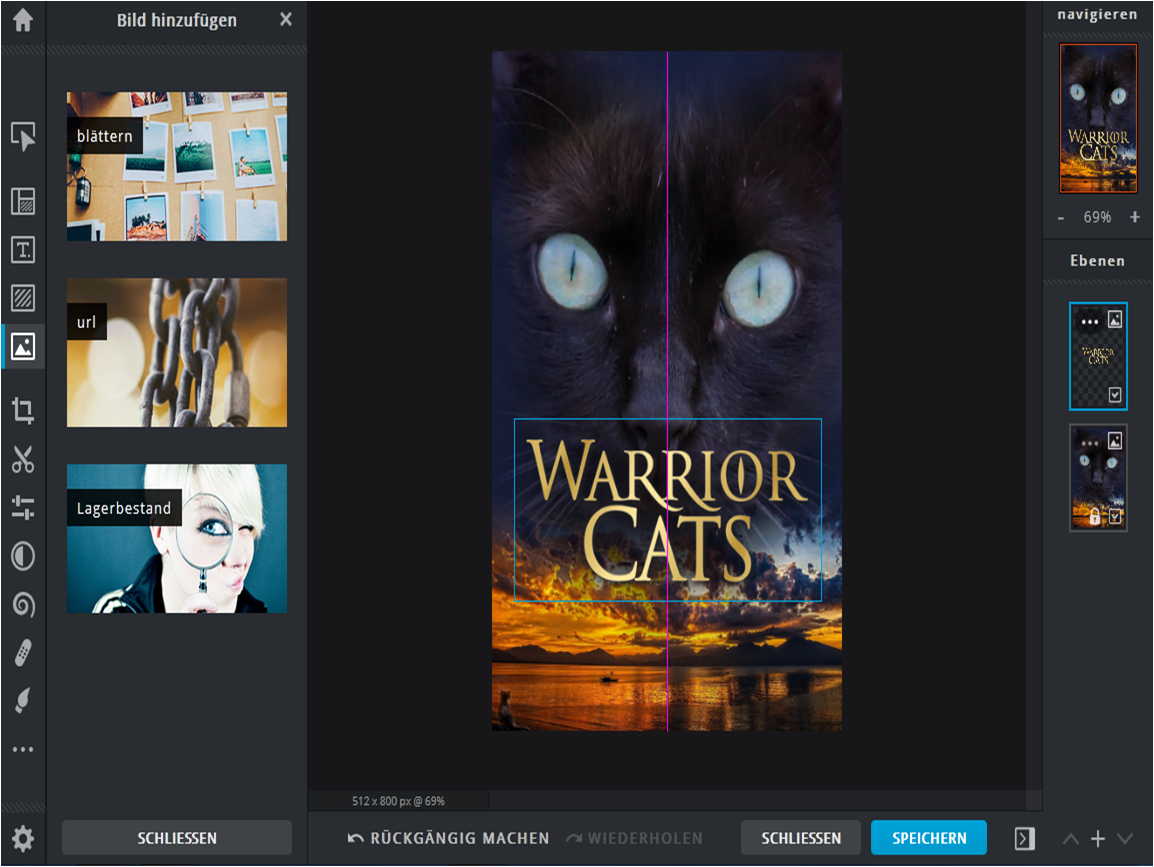
Task: Click image-type icon on Warrior Cats text layer
Action: point(1115,319)
